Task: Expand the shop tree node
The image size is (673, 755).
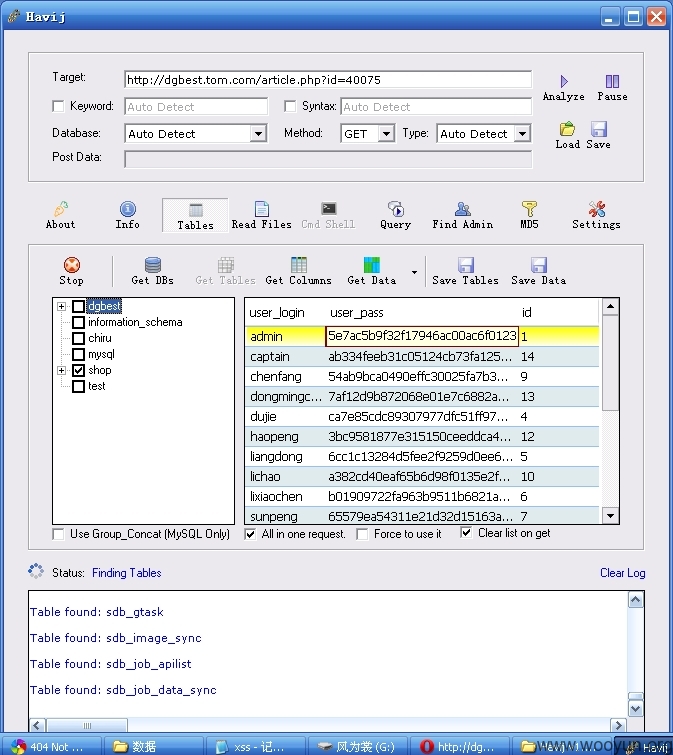Action: (x=61, y=370)
